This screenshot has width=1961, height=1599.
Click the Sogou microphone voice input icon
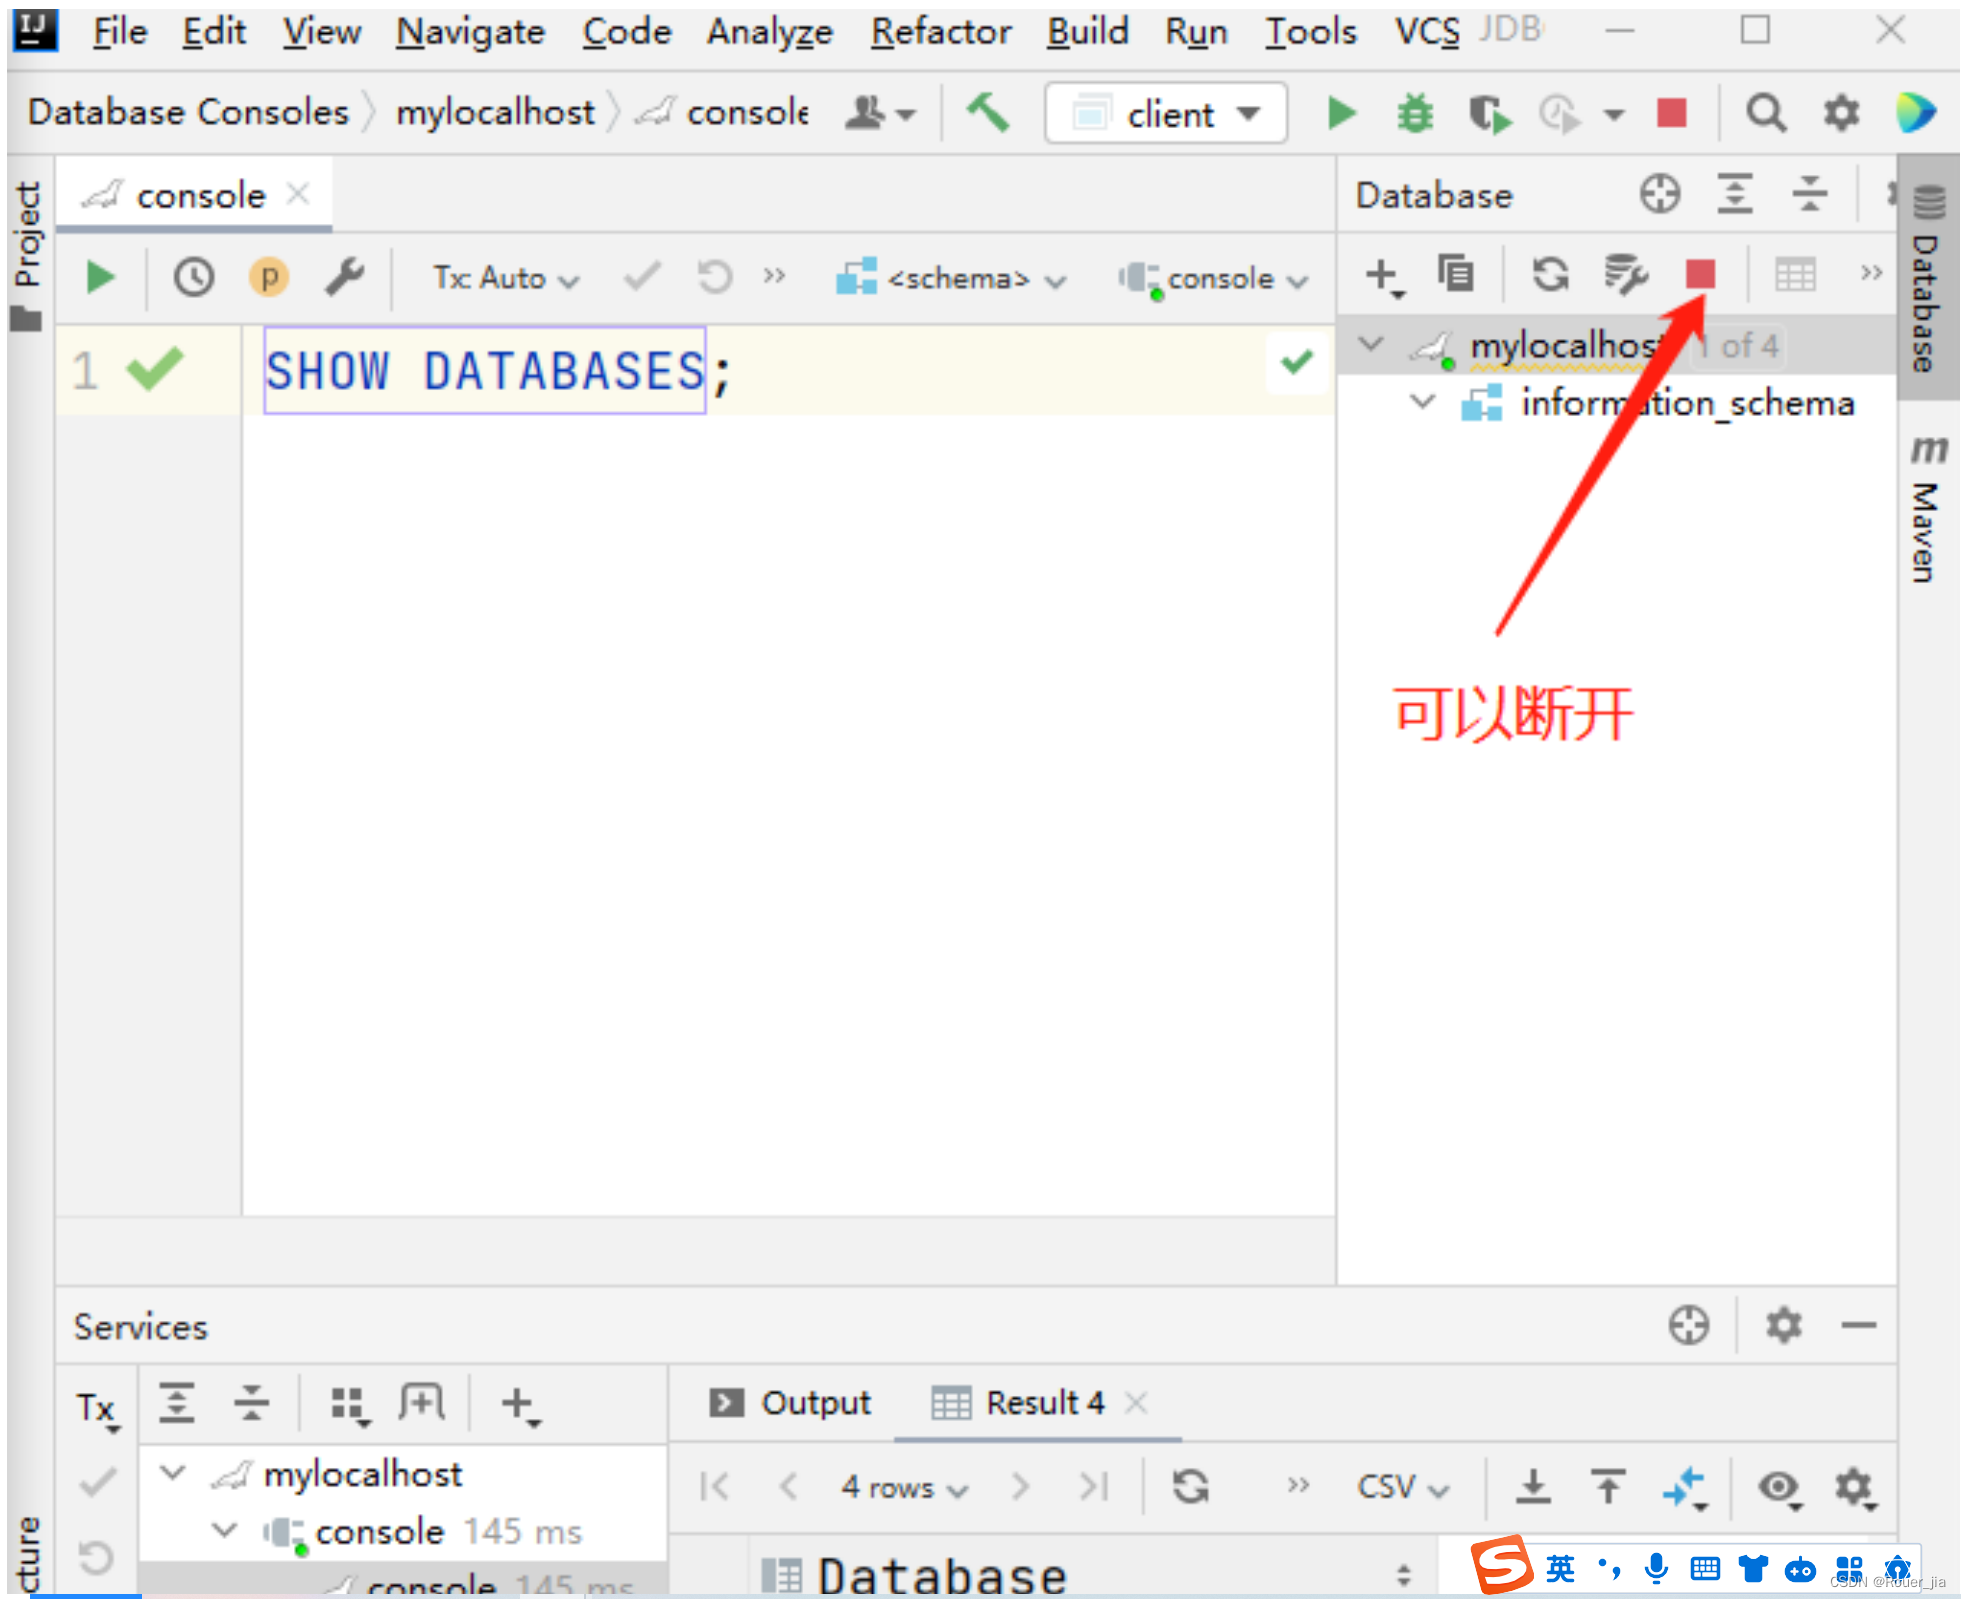point(1656,1567)
